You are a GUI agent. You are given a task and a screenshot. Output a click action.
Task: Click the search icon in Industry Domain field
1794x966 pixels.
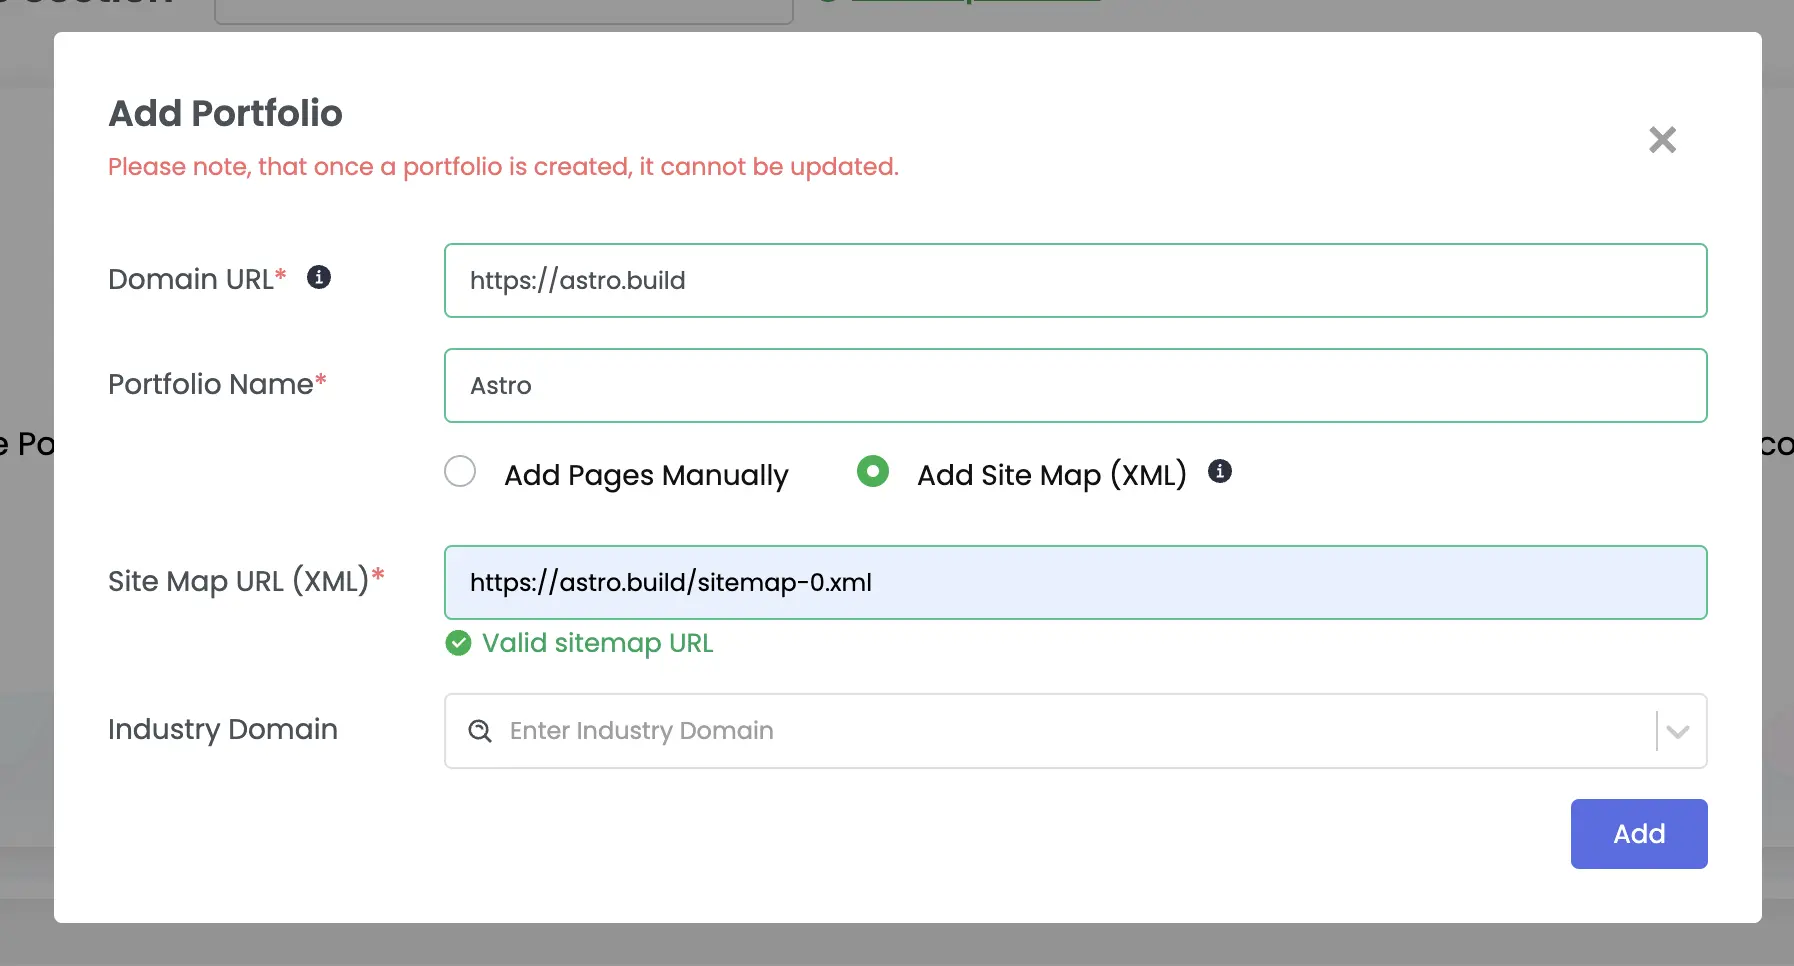click(479, 731)
